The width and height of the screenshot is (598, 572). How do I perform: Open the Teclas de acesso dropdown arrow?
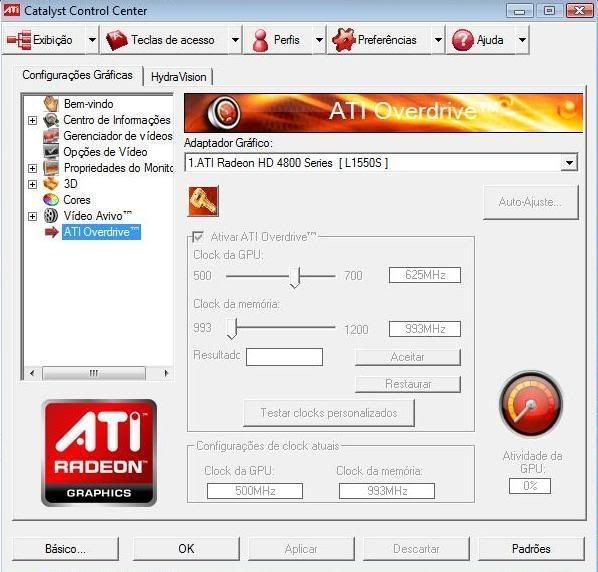coord(235,40)
